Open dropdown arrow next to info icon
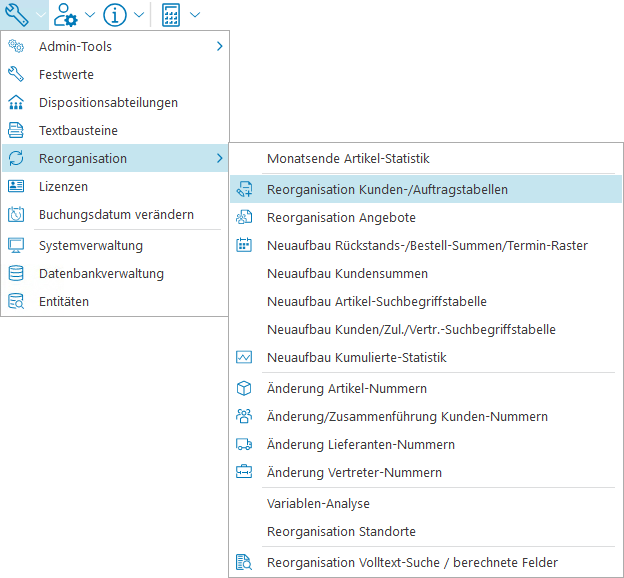624x578 pixels. (138, 15)
